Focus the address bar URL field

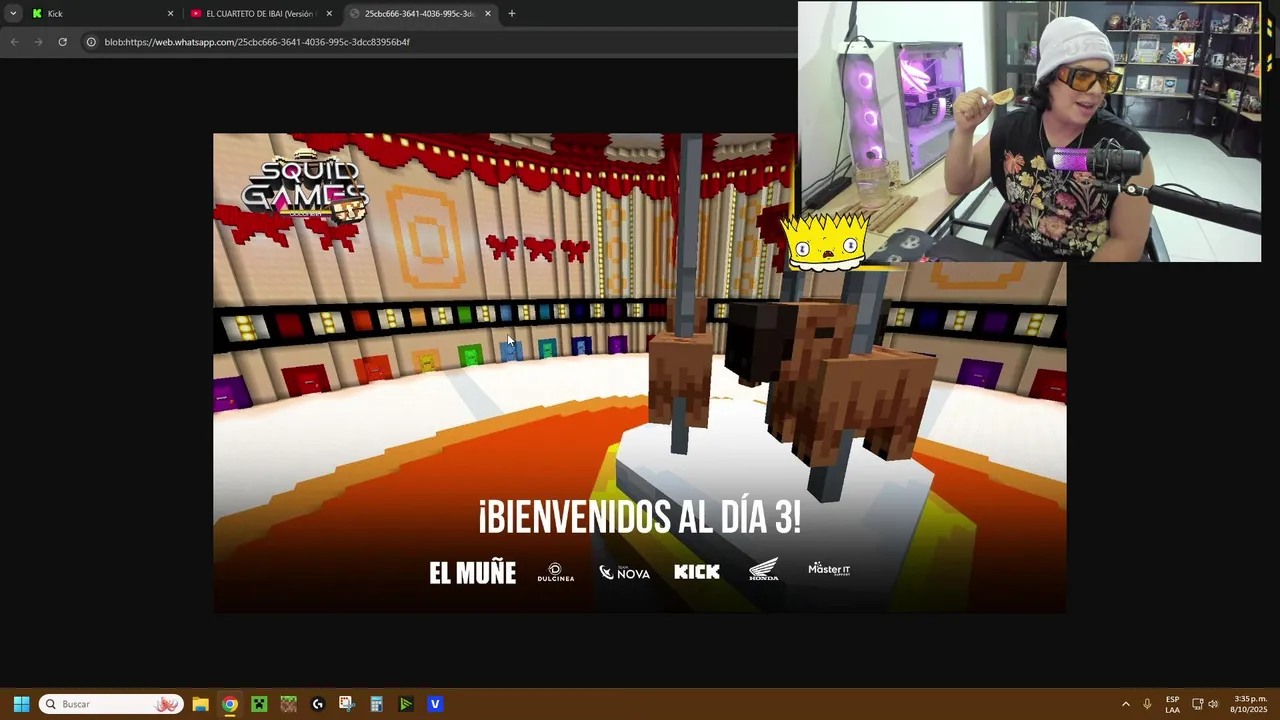(x=440, y=42)
